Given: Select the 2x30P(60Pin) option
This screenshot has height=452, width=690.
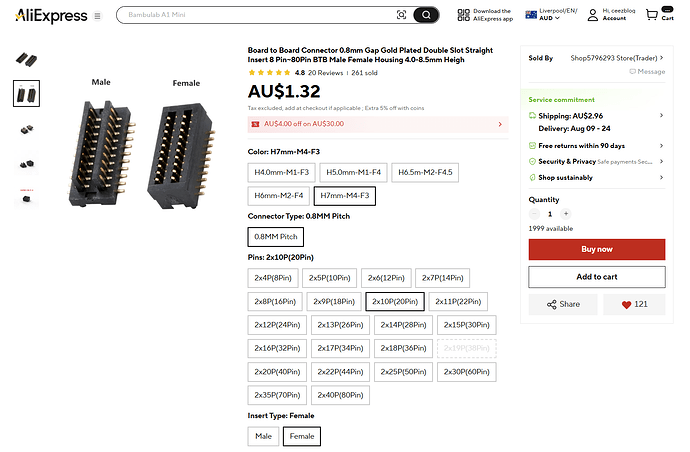Looking at the screenshot, I should pos(467,372).
